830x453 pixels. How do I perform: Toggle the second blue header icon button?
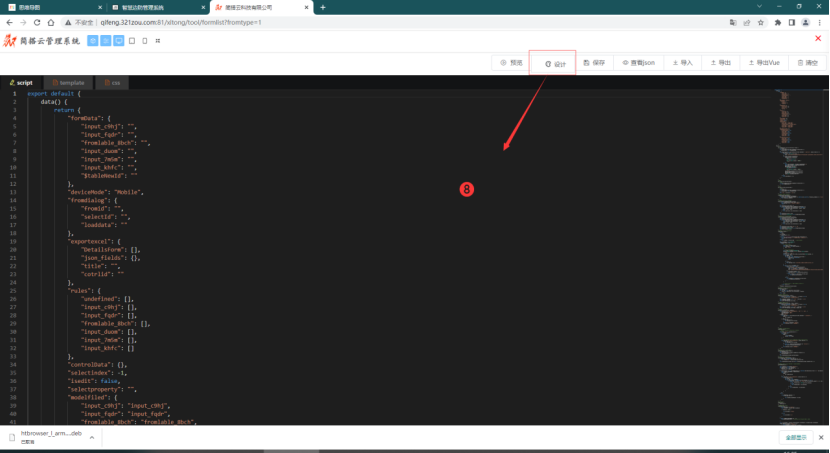(x=106, y=41)
